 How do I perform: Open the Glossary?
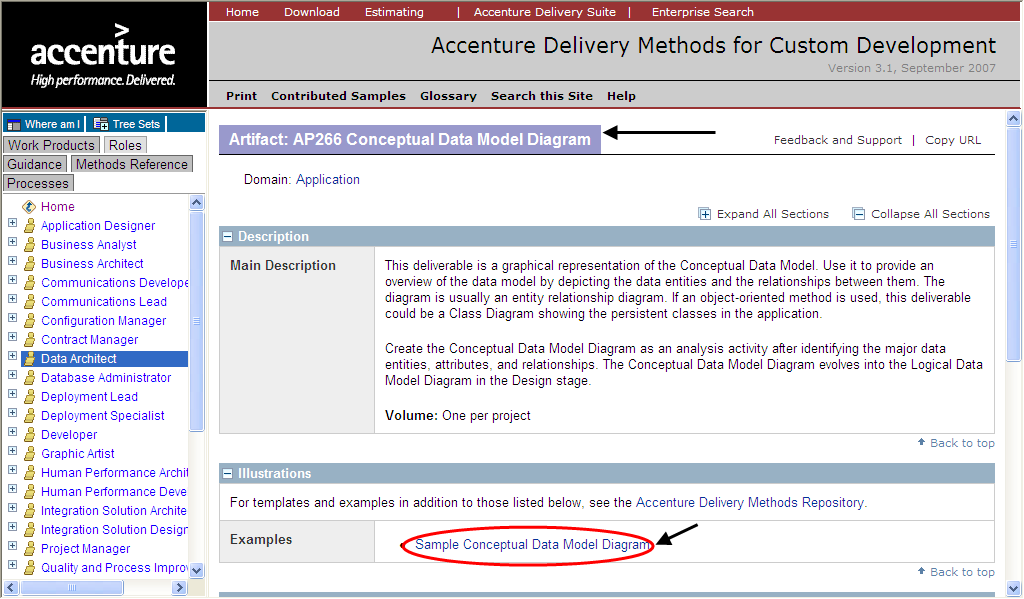click(448, 96)
